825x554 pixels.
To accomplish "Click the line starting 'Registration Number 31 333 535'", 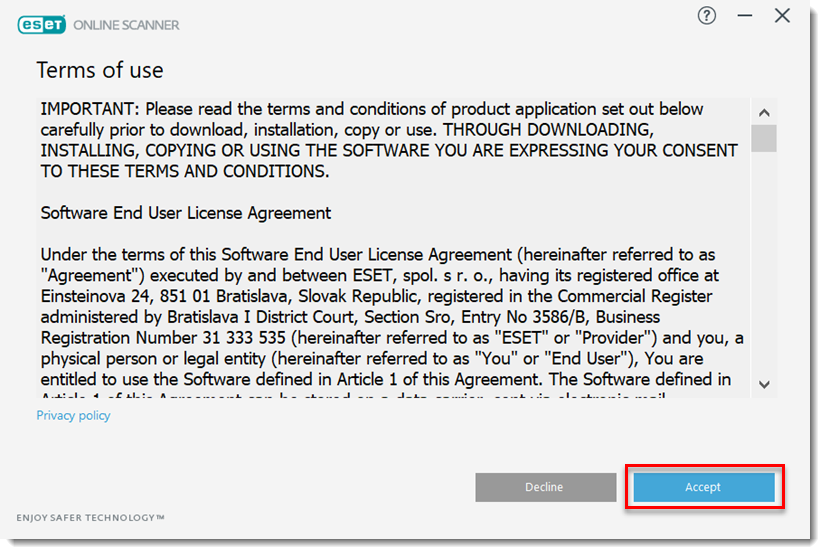I will (x=392, y=338).
